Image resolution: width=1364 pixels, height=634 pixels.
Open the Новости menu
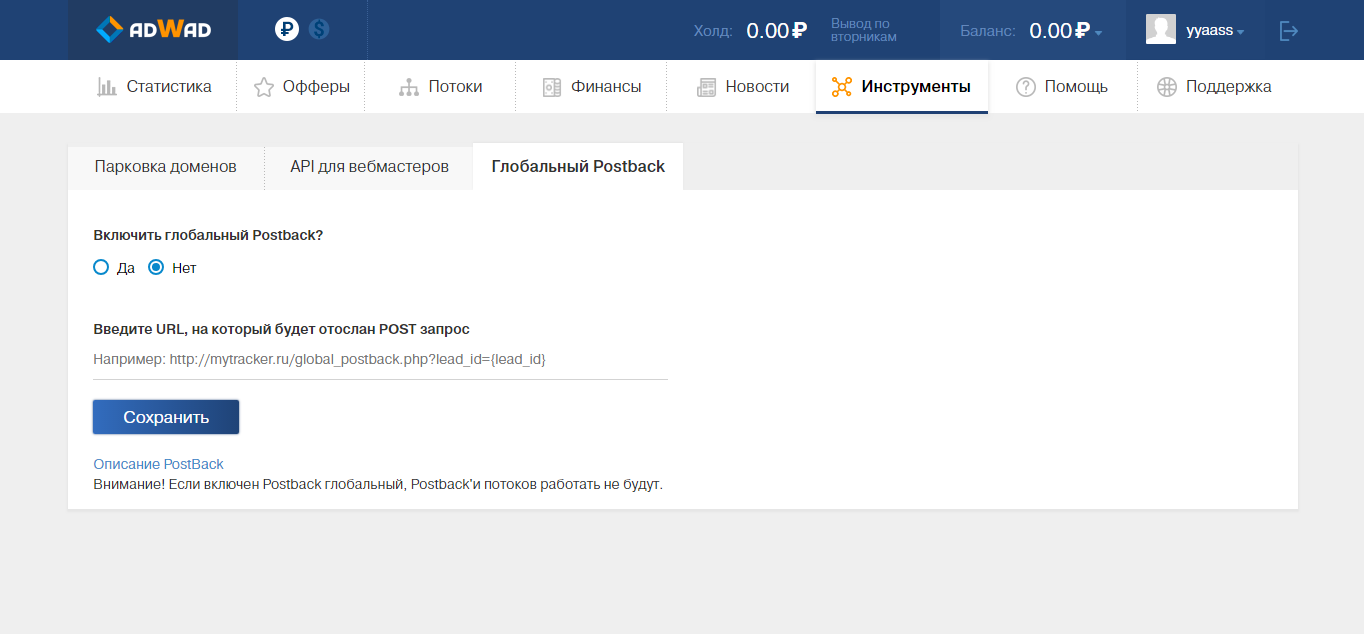(x=743, y=87)
